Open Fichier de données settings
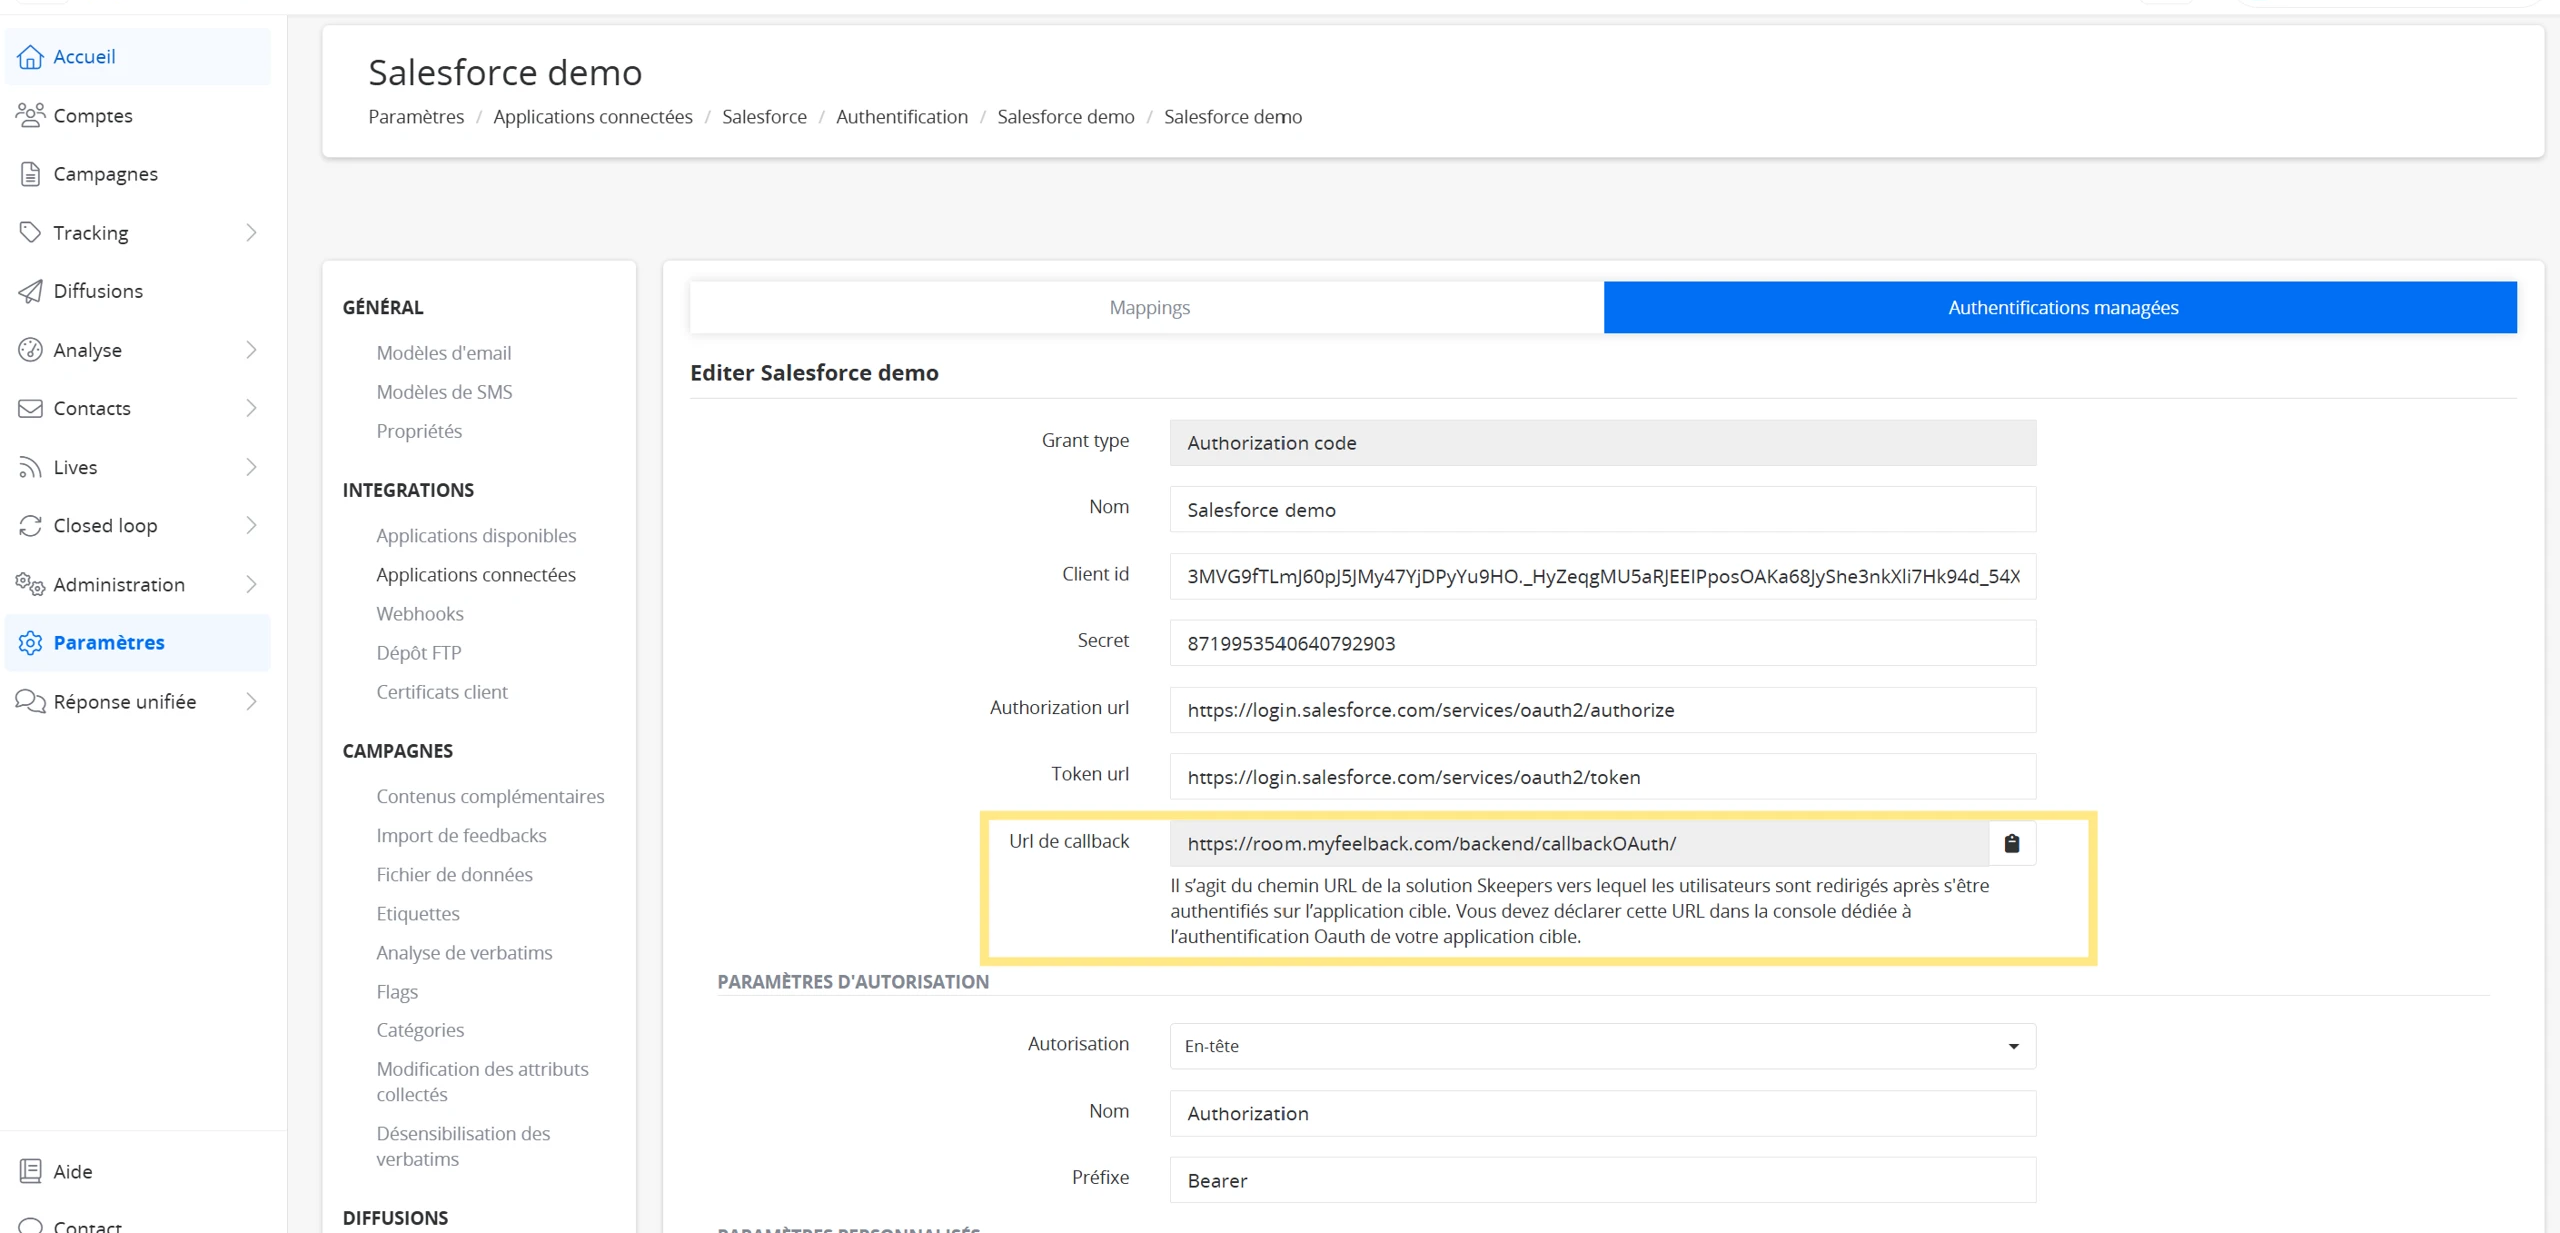 [x=454, y=875]
